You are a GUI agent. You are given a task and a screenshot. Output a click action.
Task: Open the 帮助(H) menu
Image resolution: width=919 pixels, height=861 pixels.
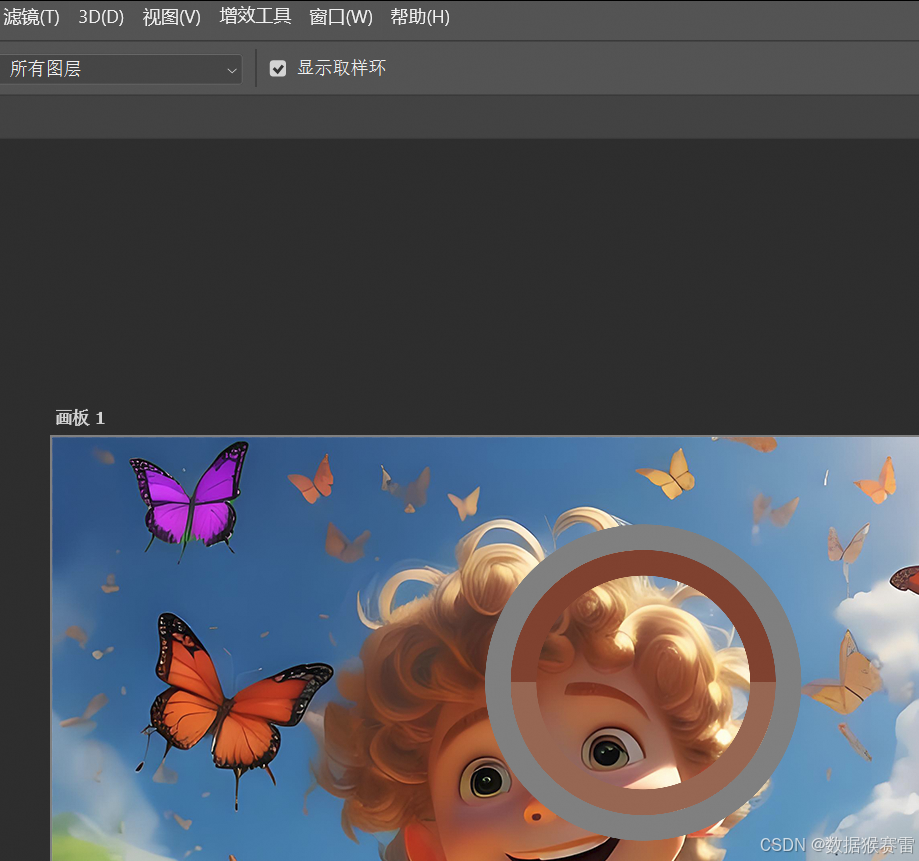coord(420,17)
